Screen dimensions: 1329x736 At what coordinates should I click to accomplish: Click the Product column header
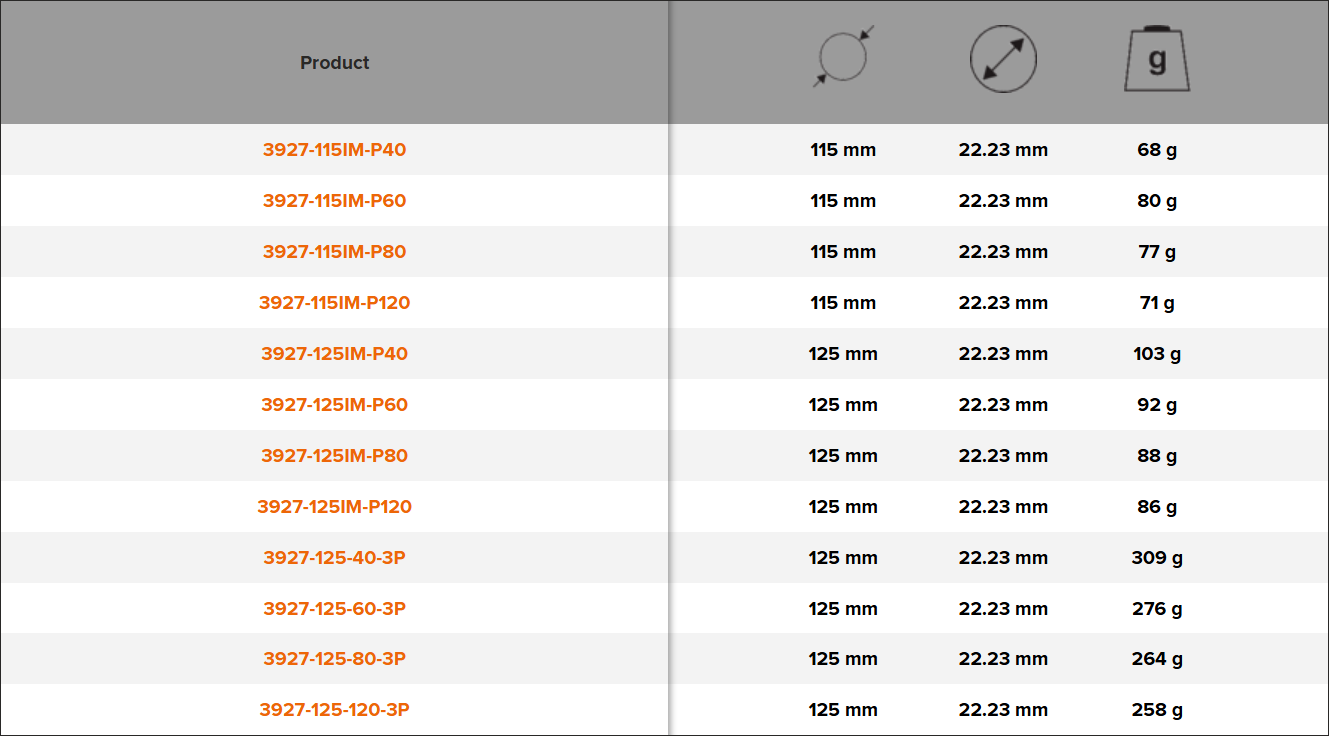click(x=335, y=63)
